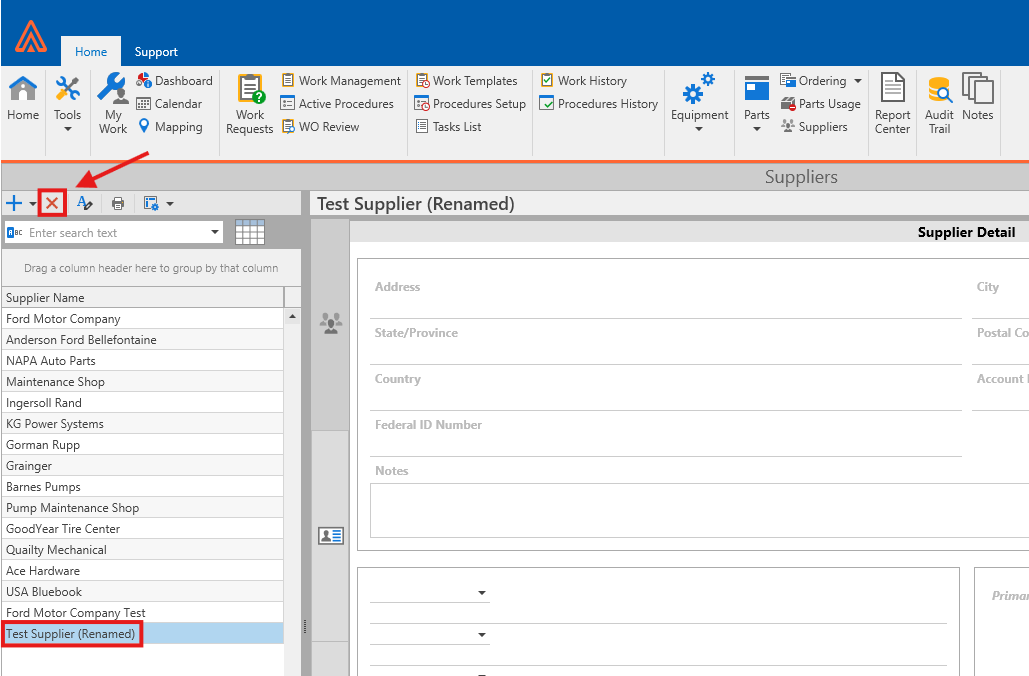This screenshot has width=1029, height=676.
Task: Click the red X delete supplier icon
Action: coord(52,203)
